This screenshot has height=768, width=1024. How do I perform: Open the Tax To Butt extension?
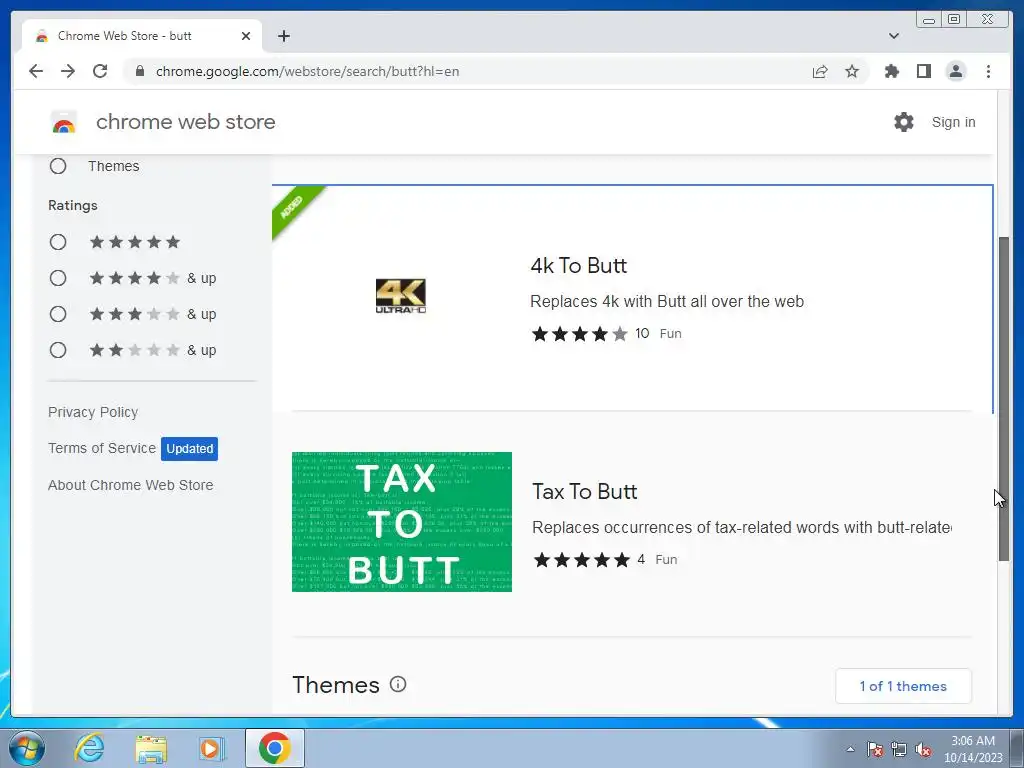point(584,492)
